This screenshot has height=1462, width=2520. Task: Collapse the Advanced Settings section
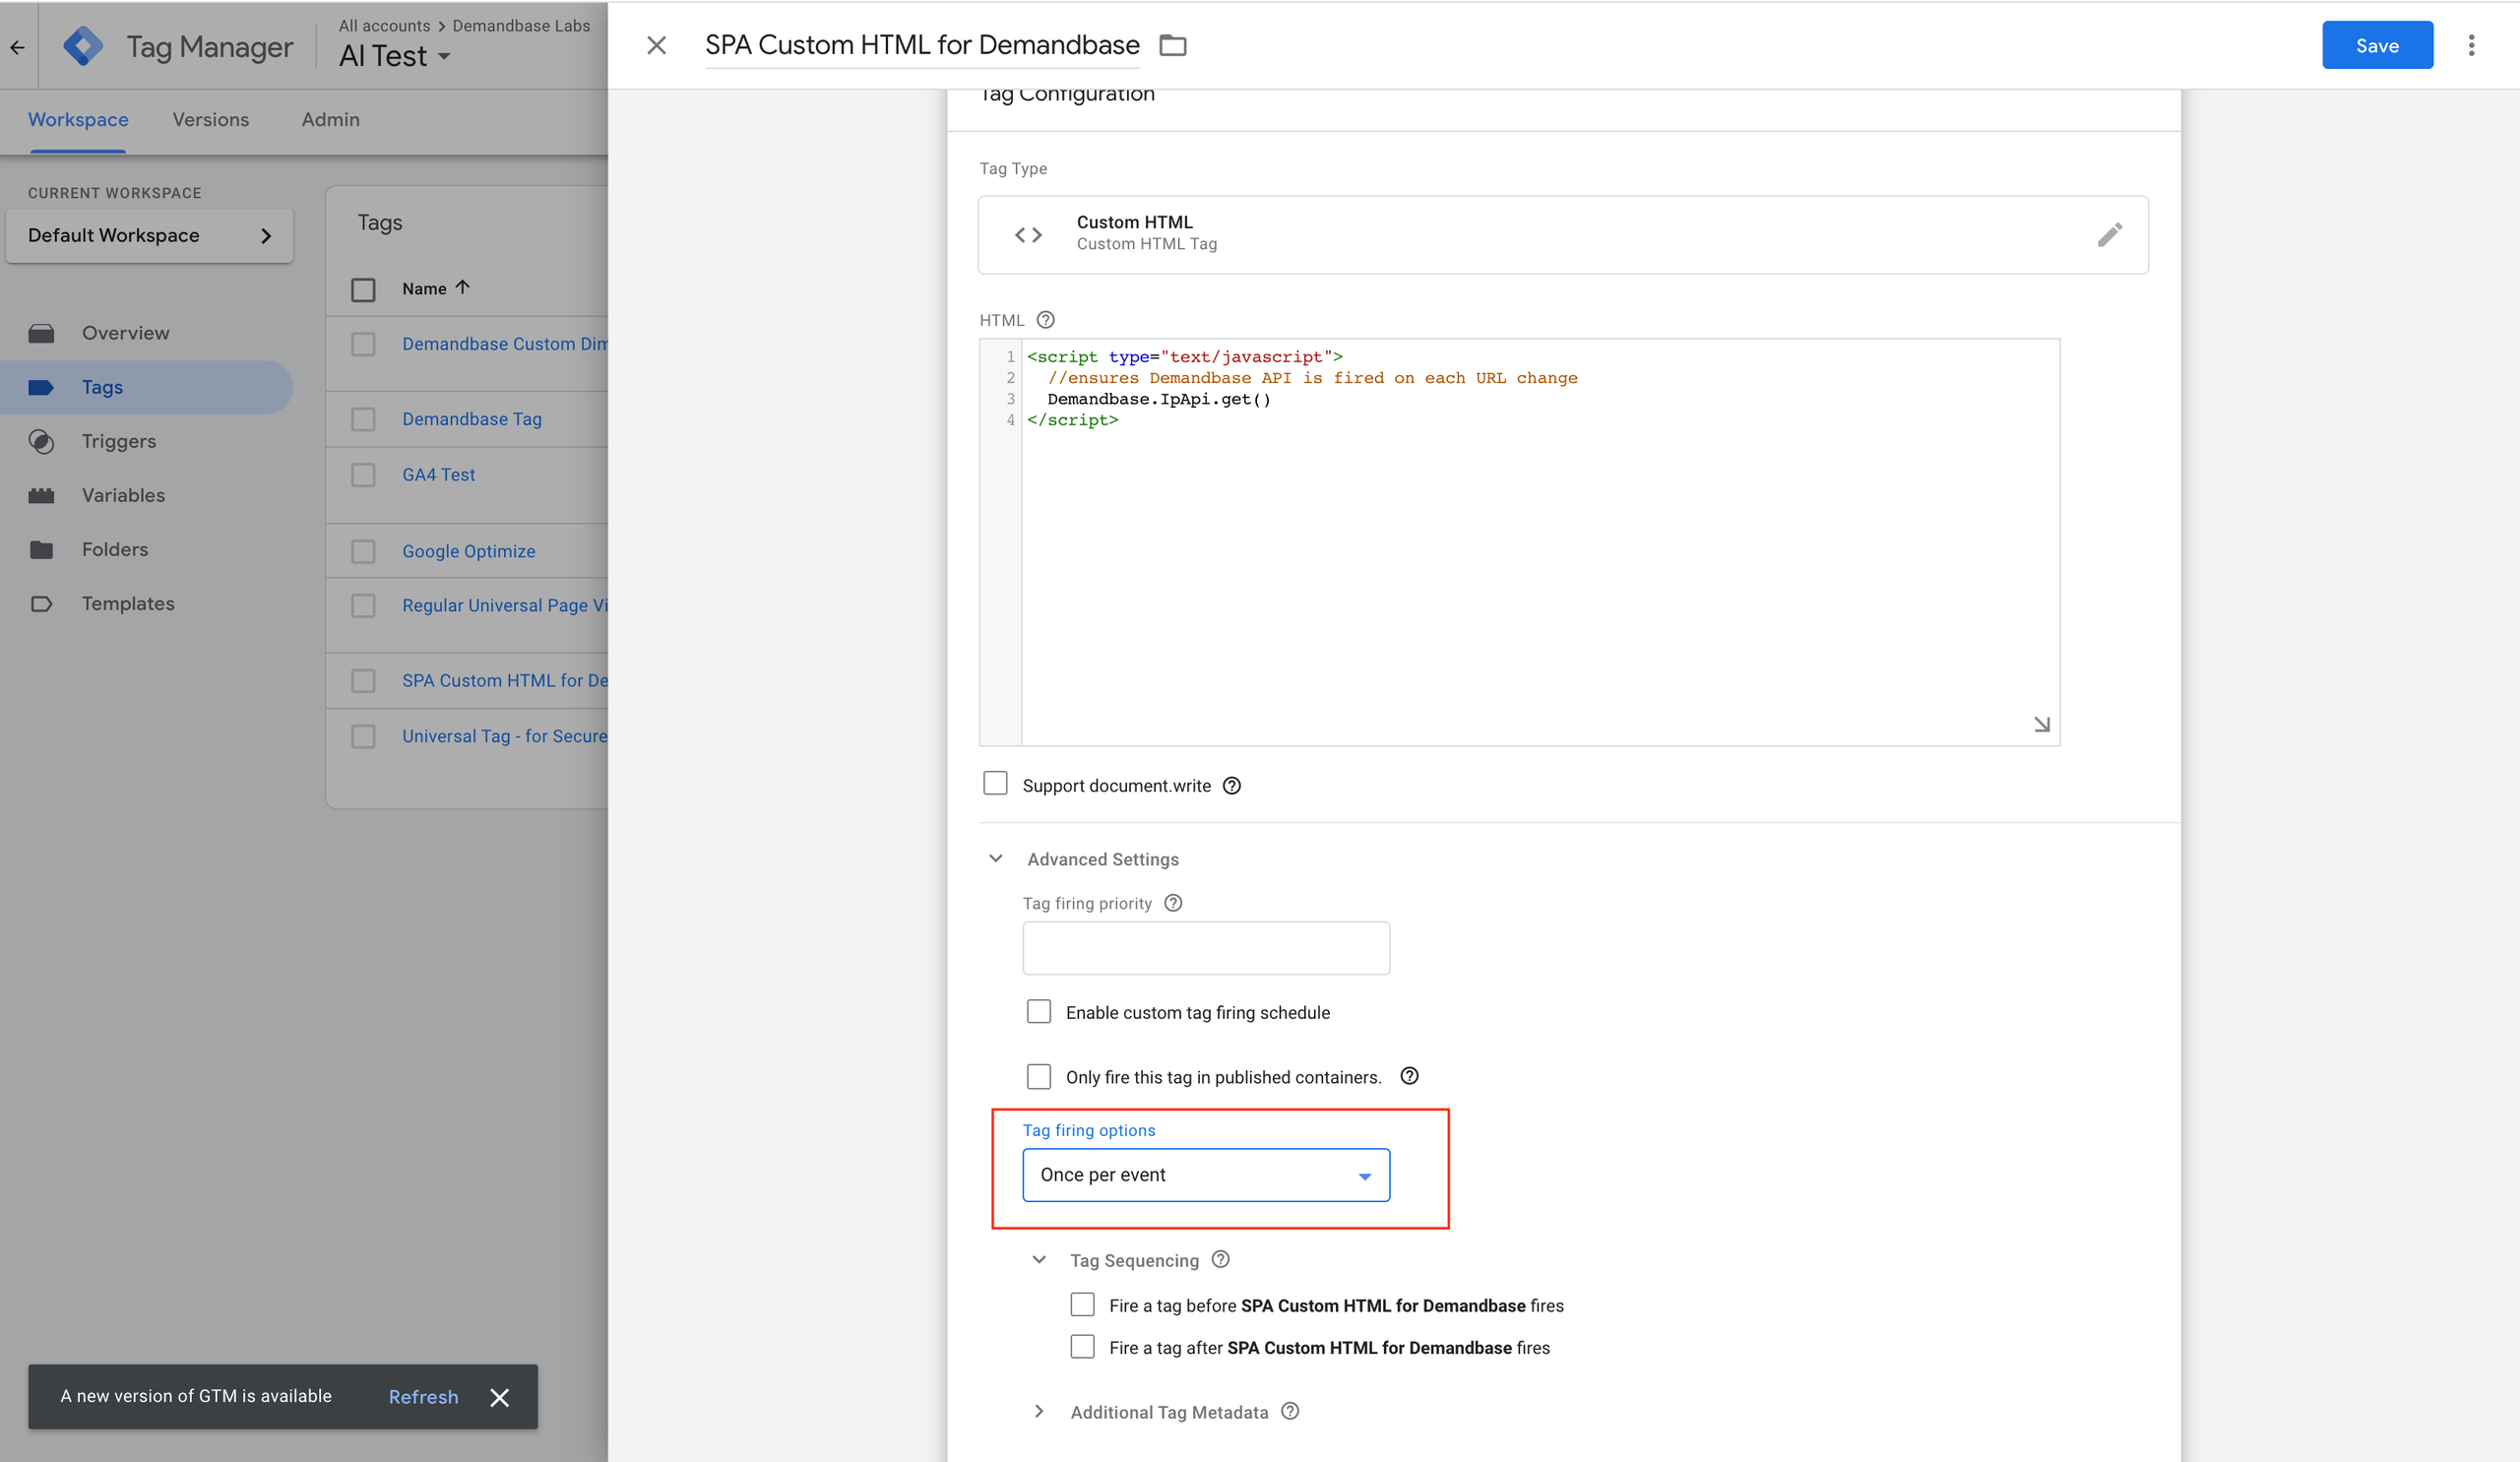tap(996, 859)
